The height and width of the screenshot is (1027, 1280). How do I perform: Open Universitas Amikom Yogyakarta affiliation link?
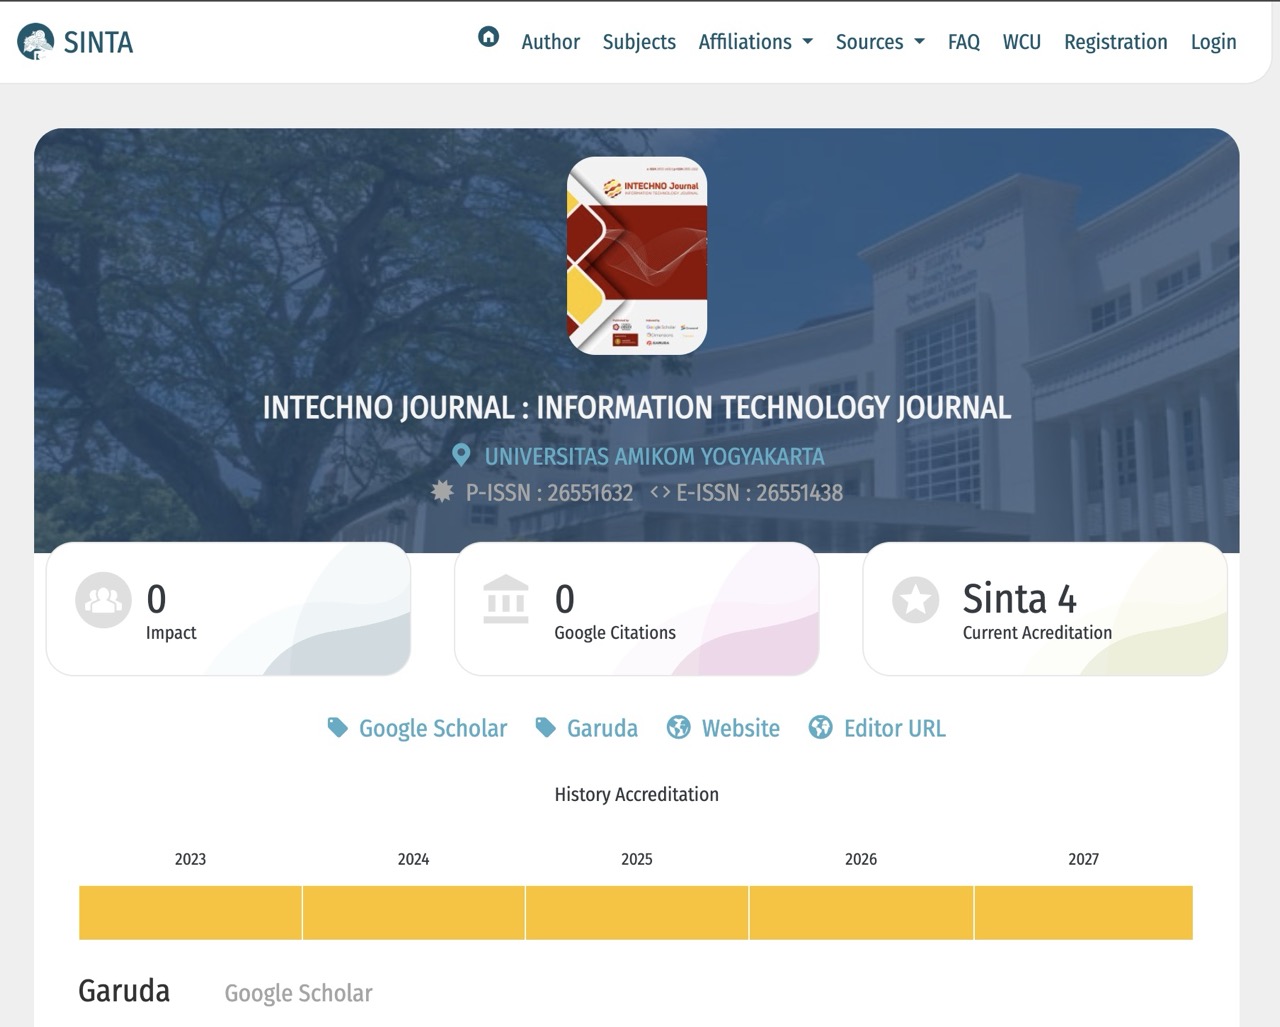click(x=654, y=457)
